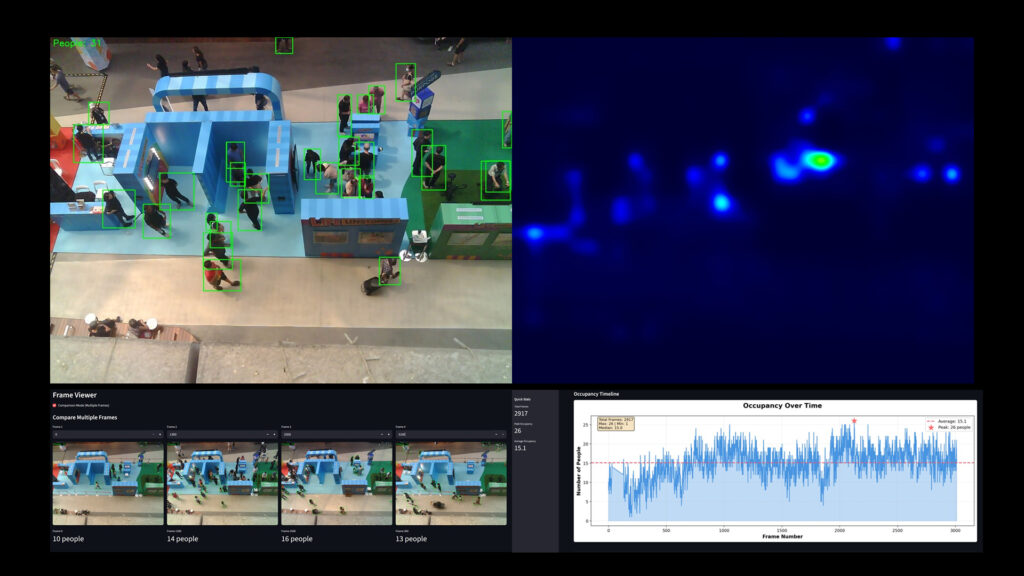Screen dimensions: 1024x576
Task: Open the thumbnail showing 10 people
Action: click(107, 484)
